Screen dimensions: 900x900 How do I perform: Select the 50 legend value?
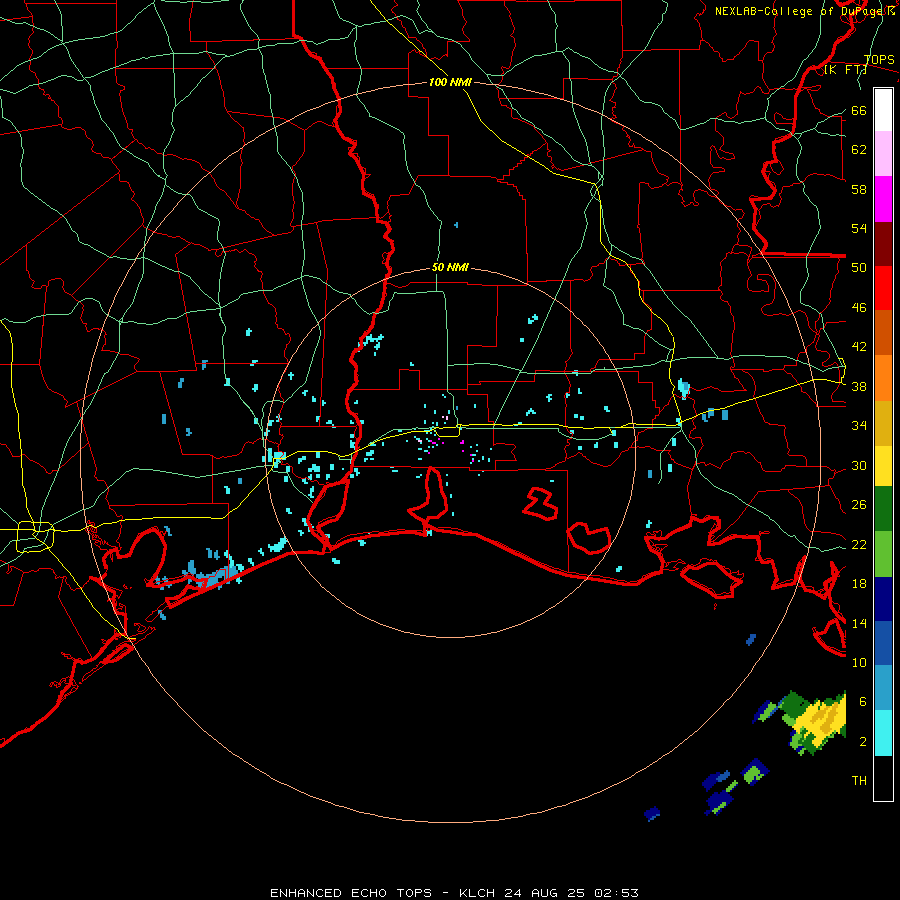click(859, 267)
